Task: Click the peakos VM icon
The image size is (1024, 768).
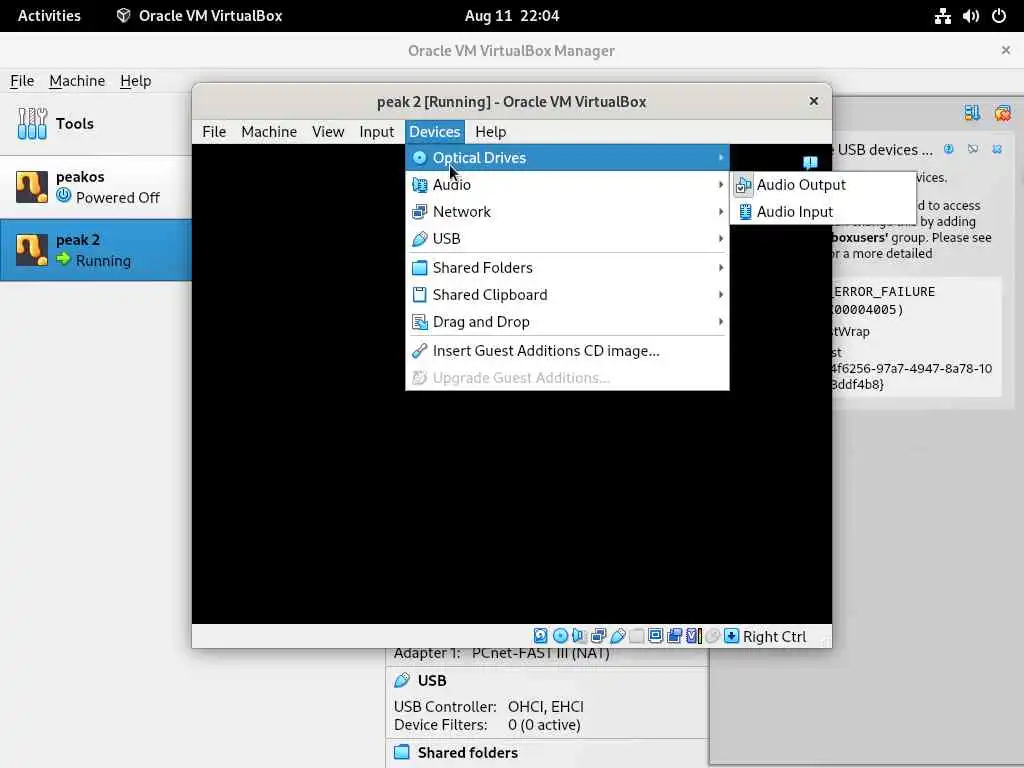Action: click(32, 187)
